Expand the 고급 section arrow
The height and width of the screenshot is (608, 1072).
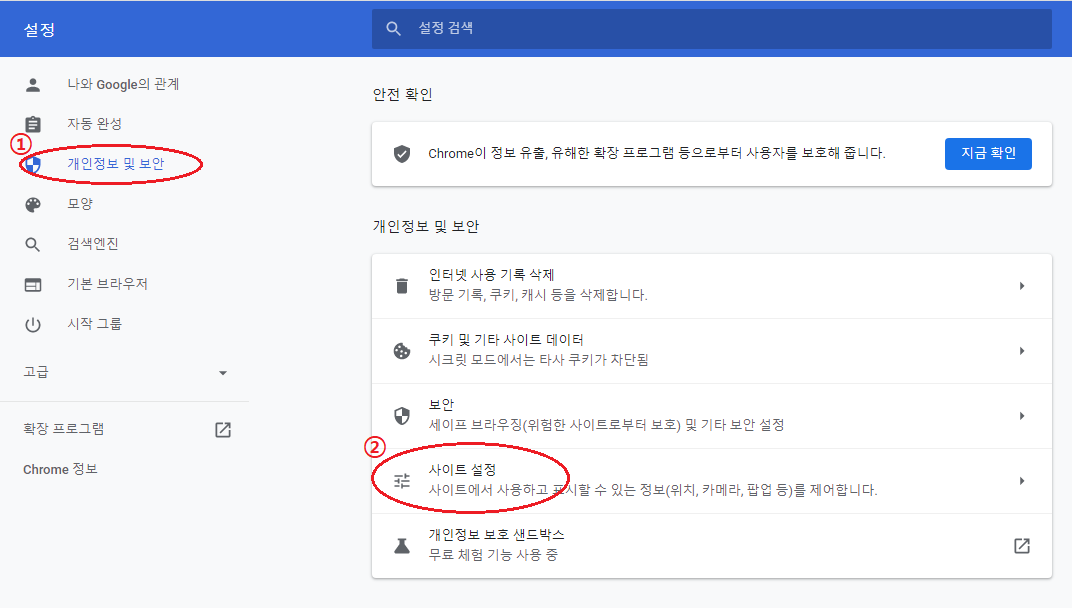tap(223, 373)
